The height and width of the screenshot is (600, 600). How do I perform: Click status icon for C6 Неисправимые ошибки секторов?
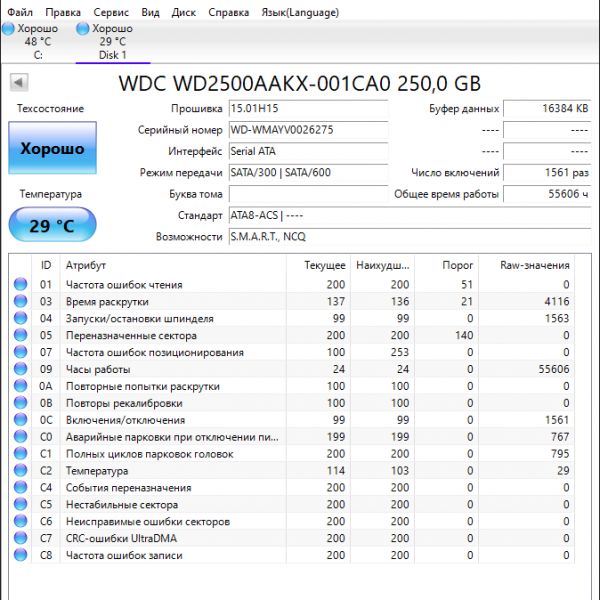click(20, 521)
